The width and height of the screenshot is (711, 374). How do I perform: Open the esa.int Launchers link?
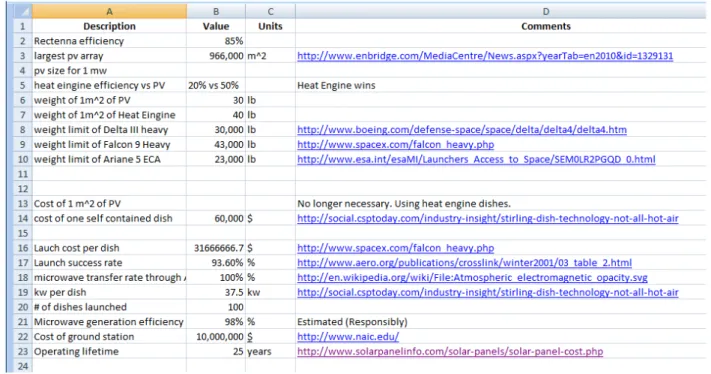(476, 159)
